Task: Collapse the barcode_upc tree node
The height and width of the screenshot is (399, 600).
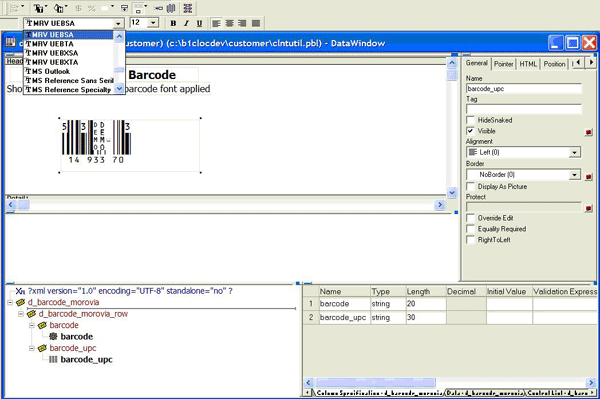Action: (32, 349)
